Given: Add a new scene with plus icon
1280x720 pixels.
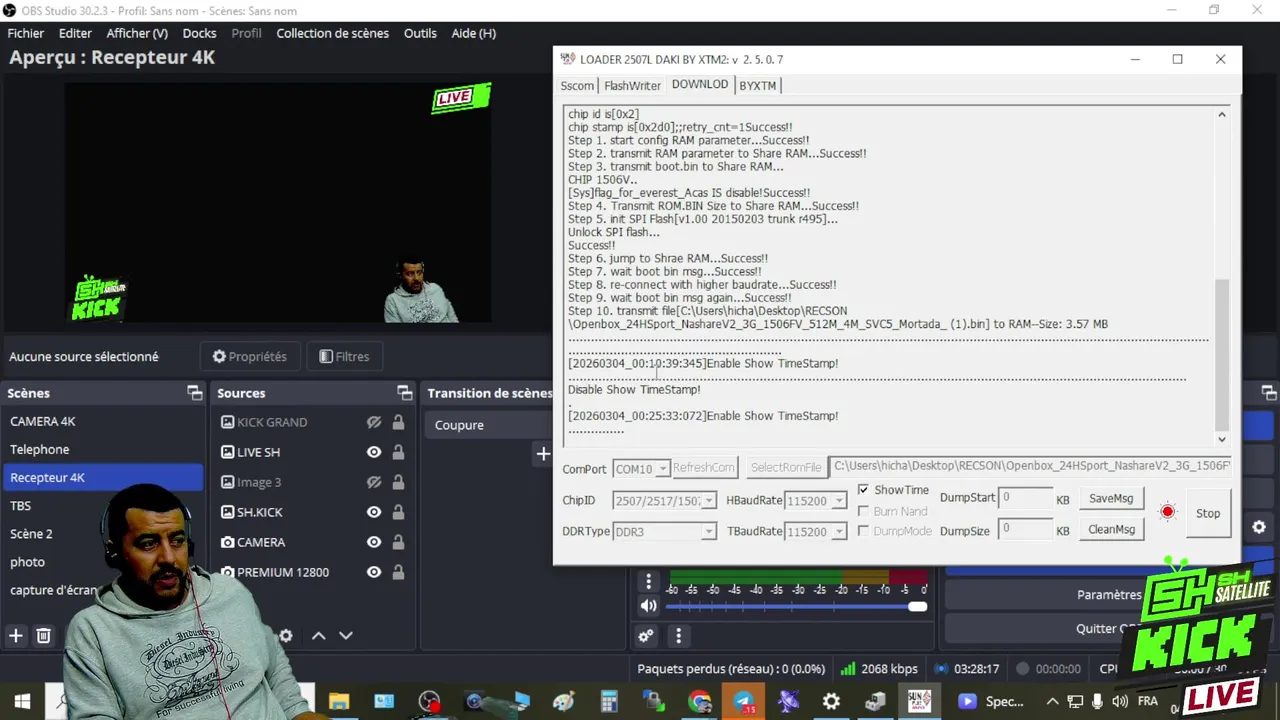Looking at the screenshot, I should (16, 635).
